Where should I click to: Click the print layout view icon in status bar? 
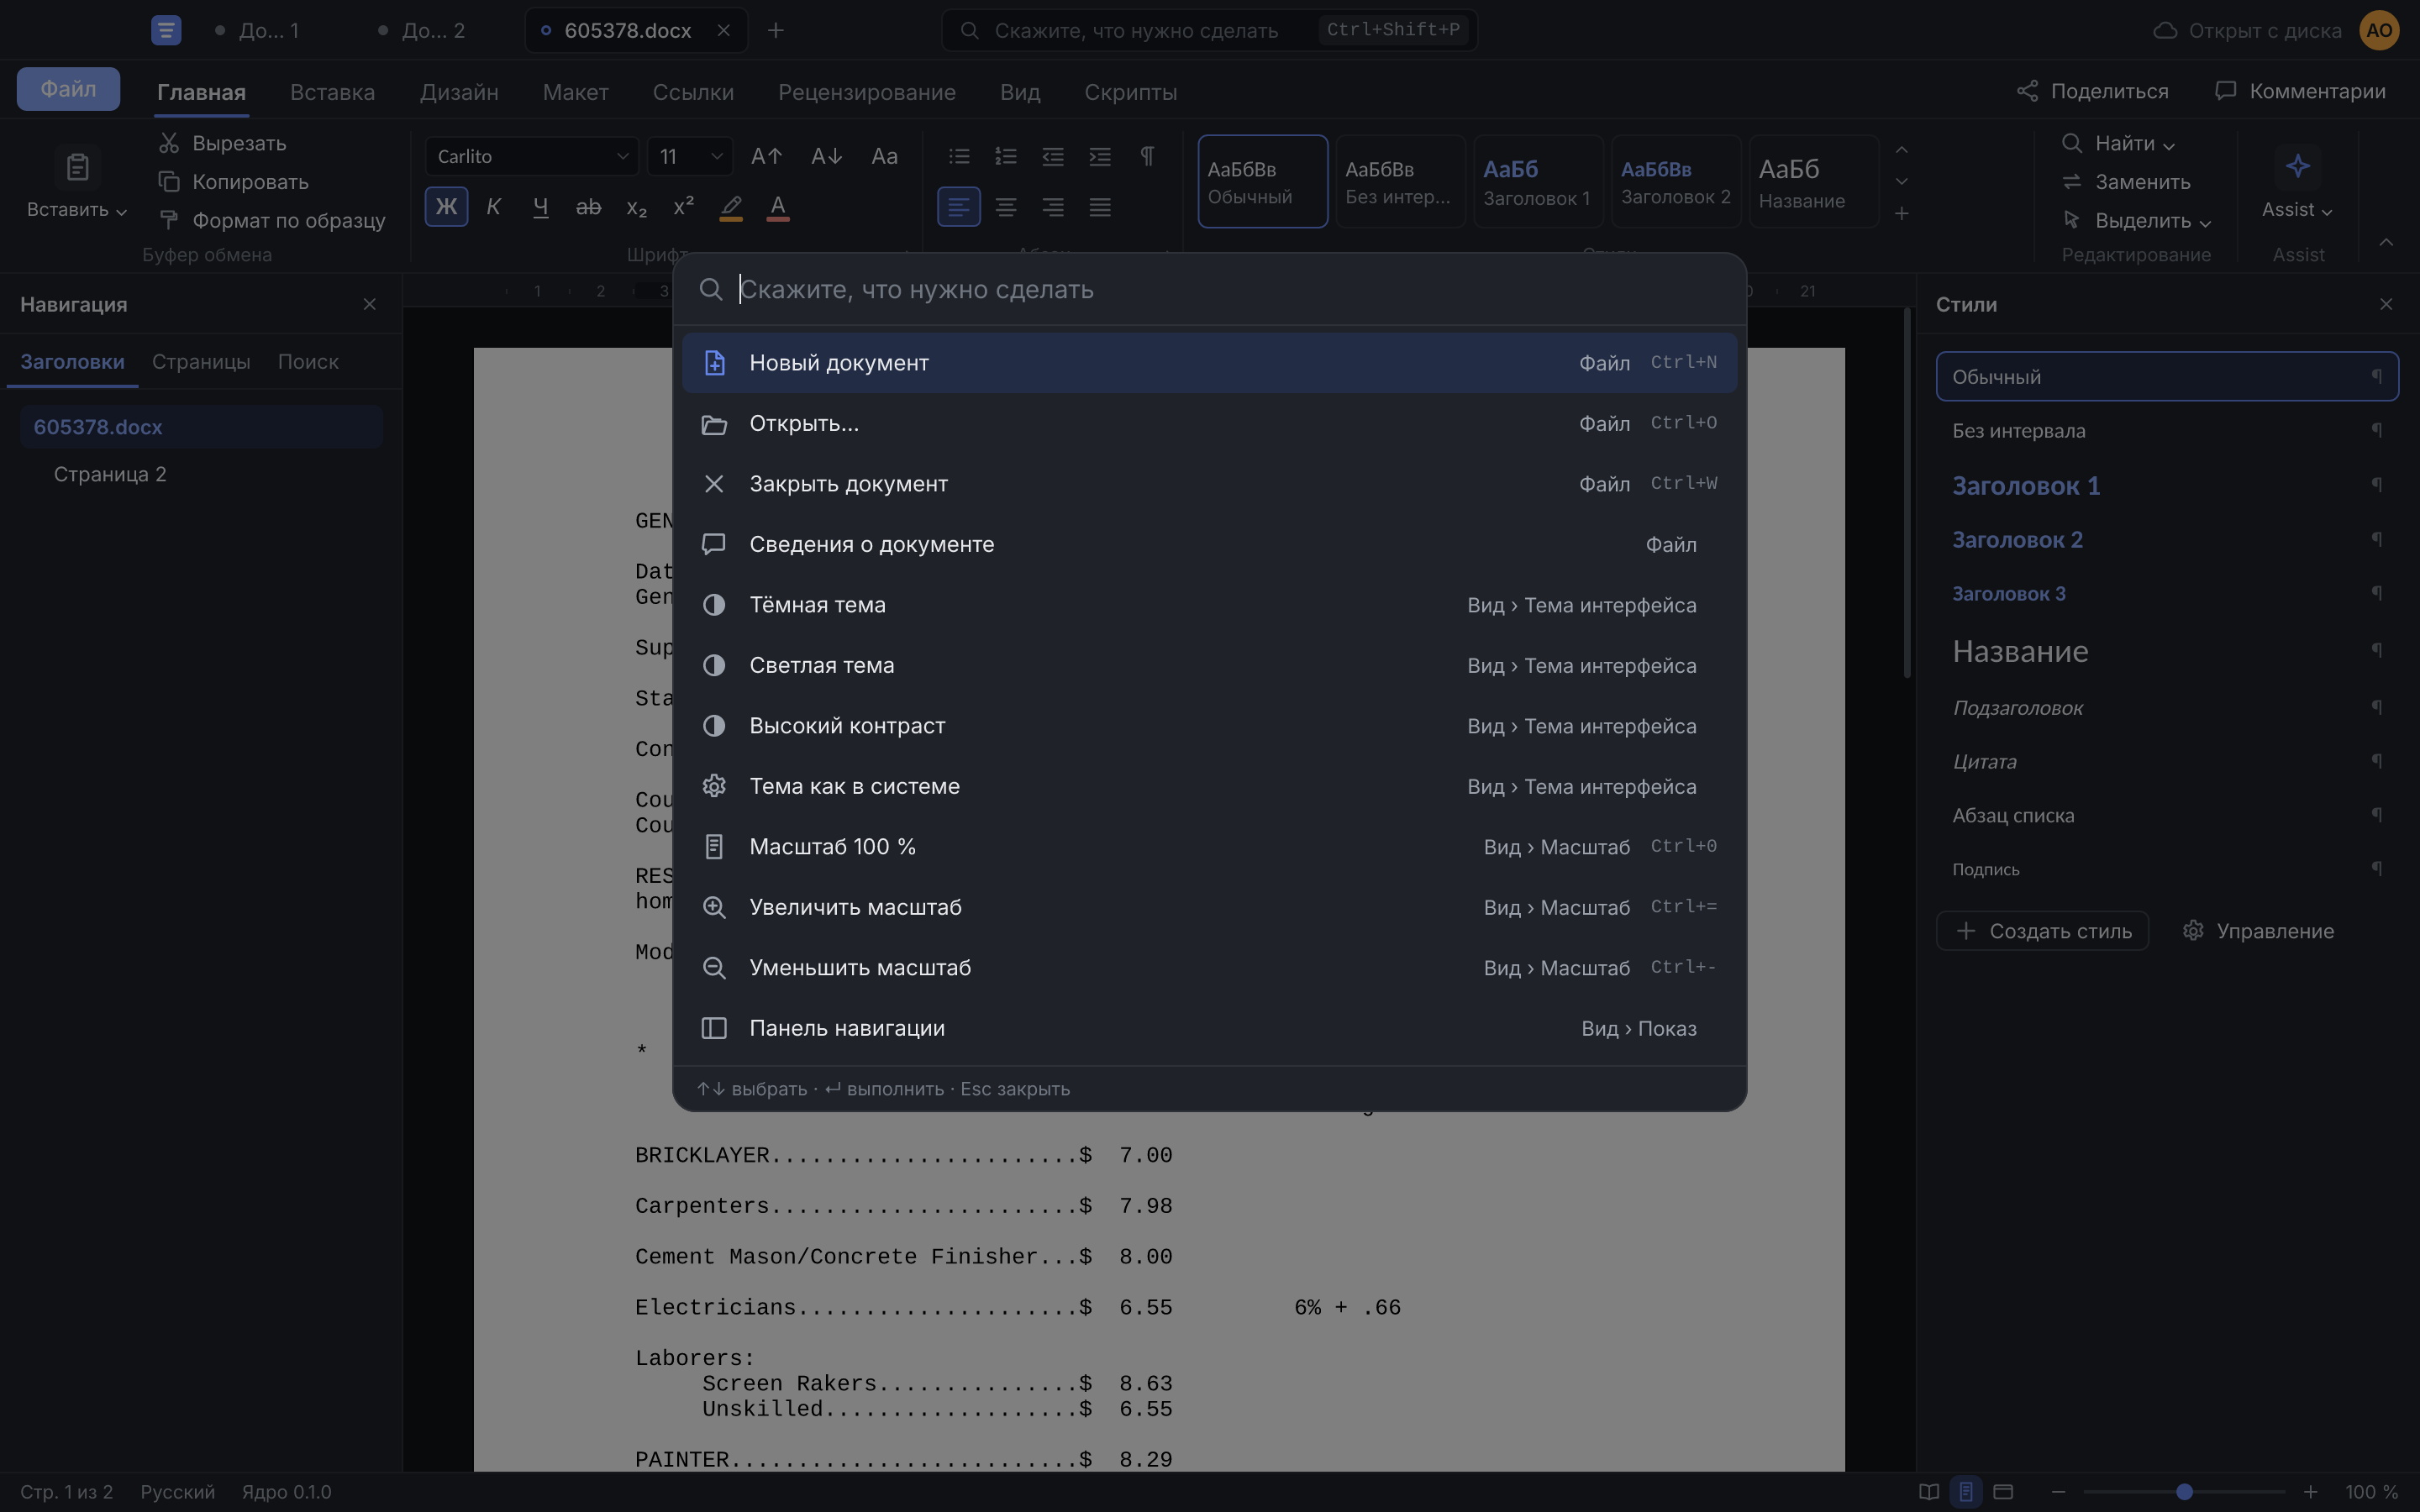click(1966, 1491)
